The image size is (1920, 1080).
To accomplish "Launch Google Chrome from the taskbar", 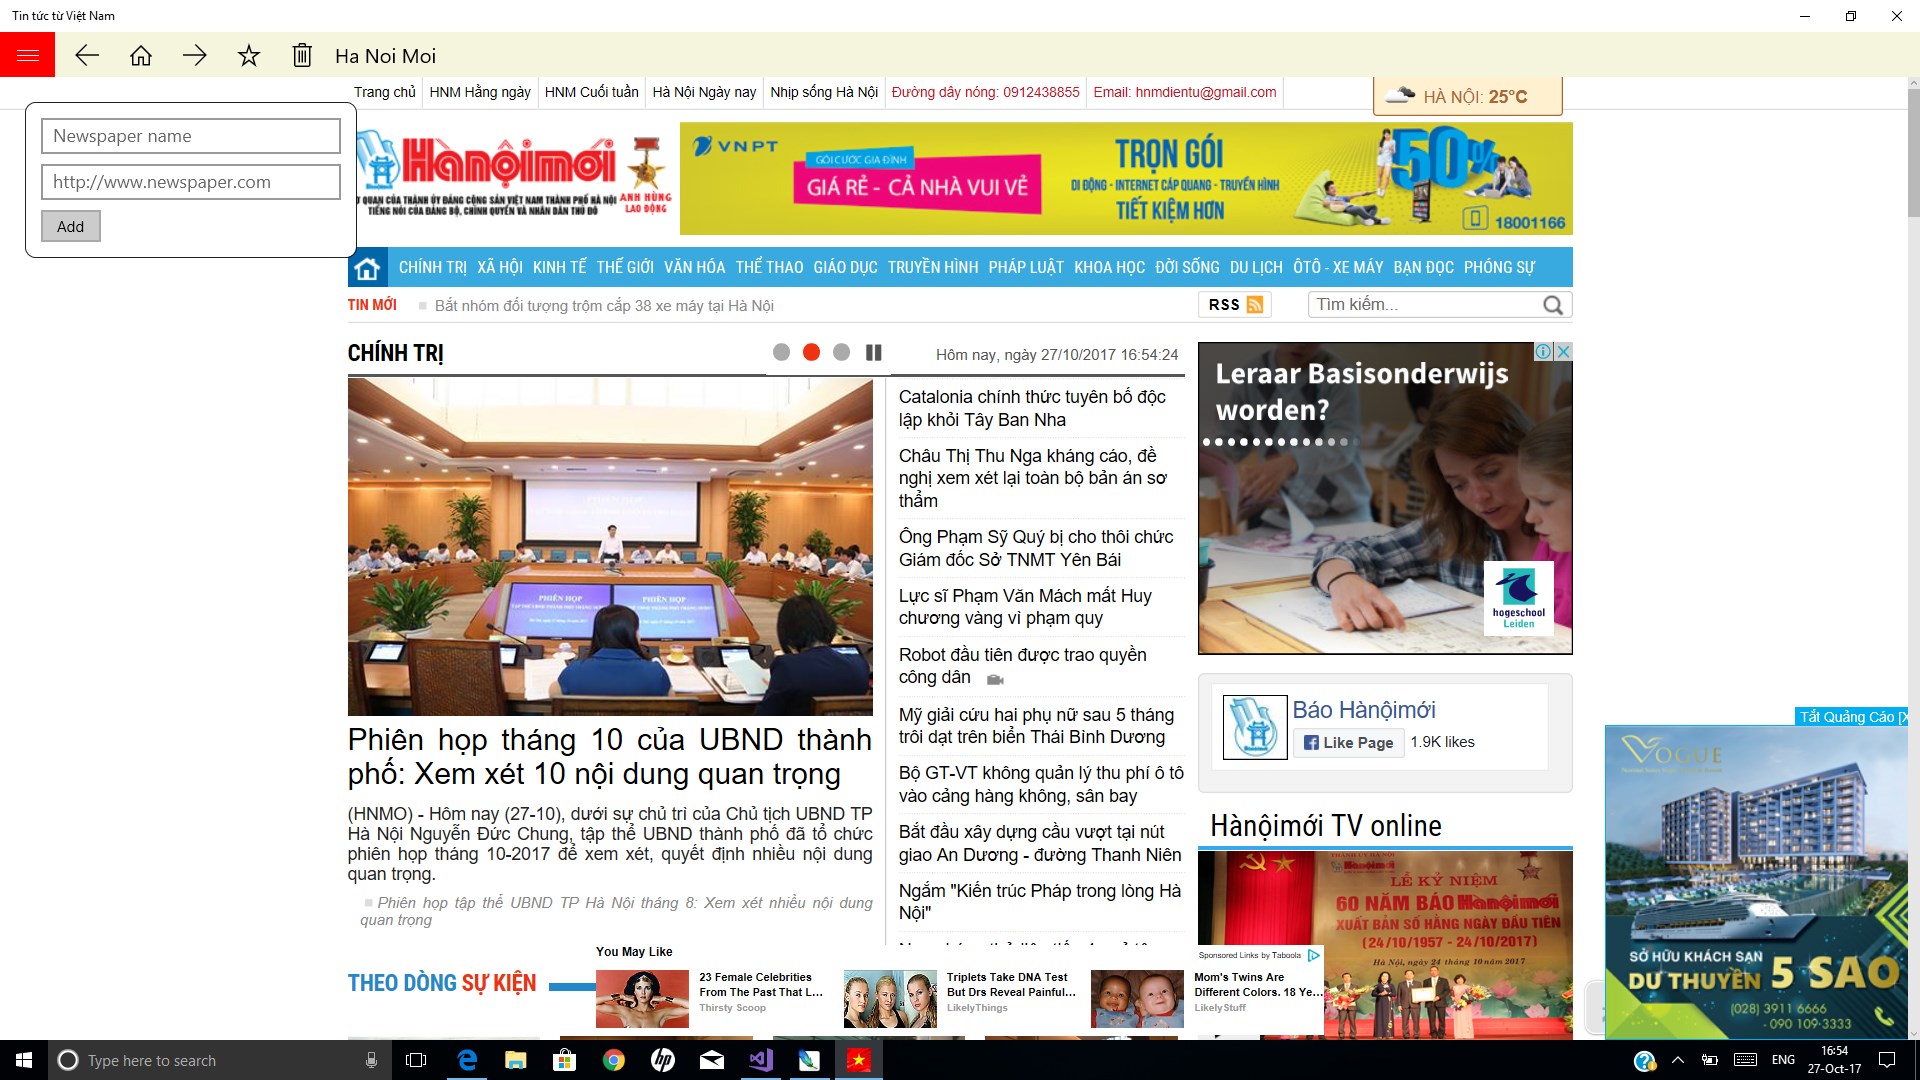I will pyautogui.click(x=613, y=1060).
